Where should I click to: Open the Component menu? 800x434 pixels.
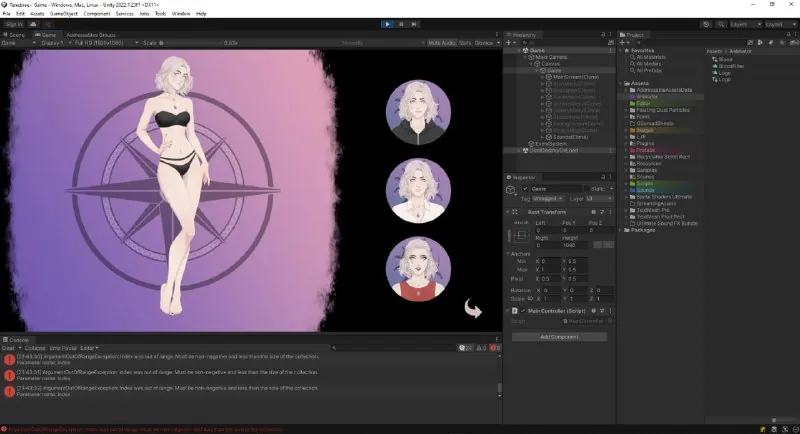[x=96, y=14]
